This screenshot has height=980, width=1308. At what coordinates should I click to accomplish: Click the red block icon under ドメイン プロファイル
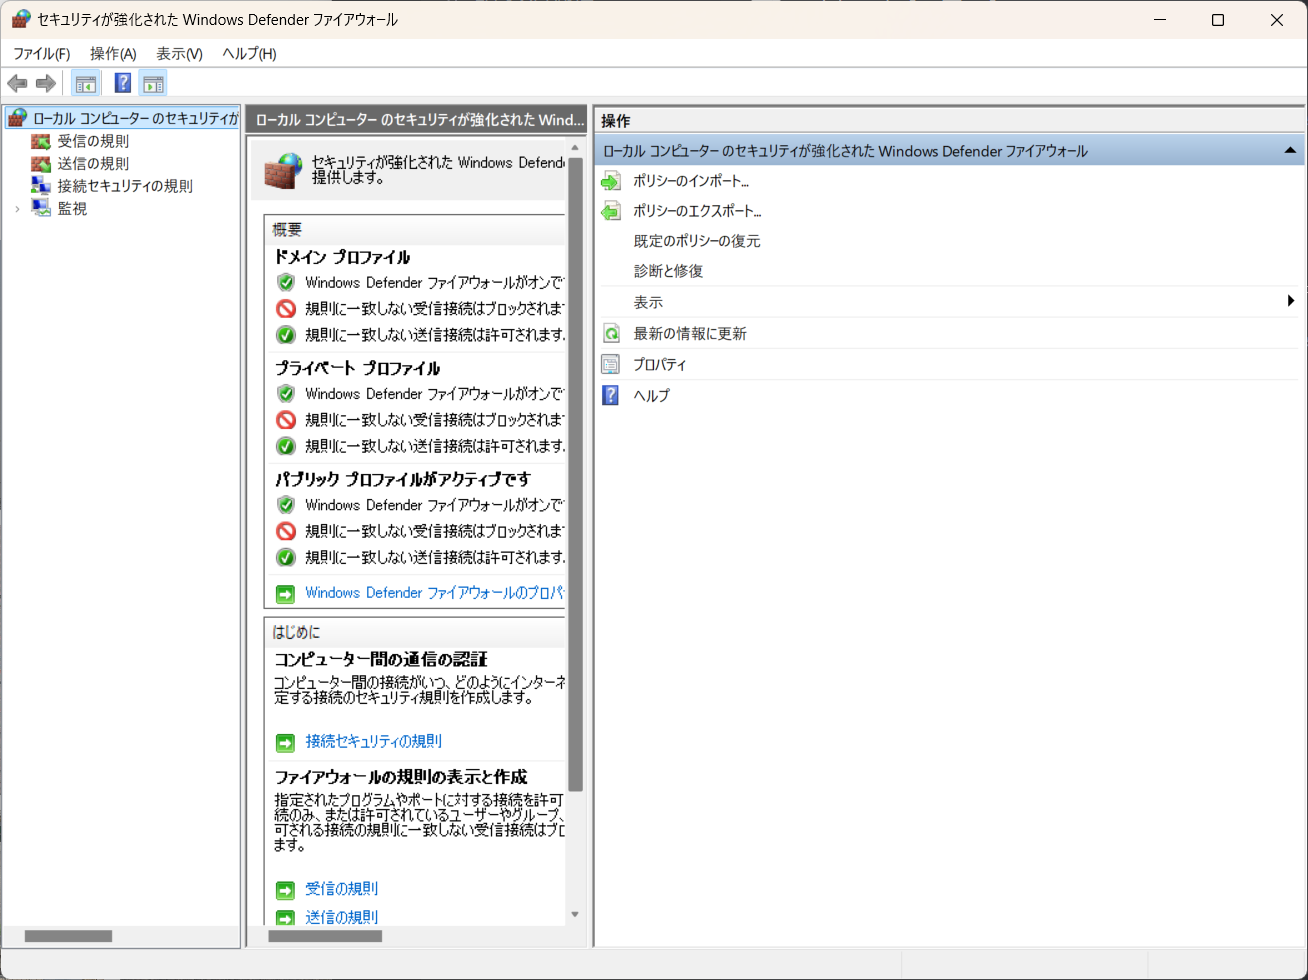pos(286,308)
